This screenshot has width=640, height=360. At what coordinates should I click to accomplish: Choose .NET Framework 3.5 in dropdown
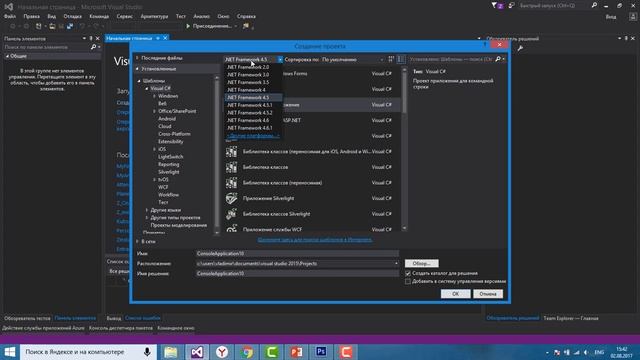[253, 82]
